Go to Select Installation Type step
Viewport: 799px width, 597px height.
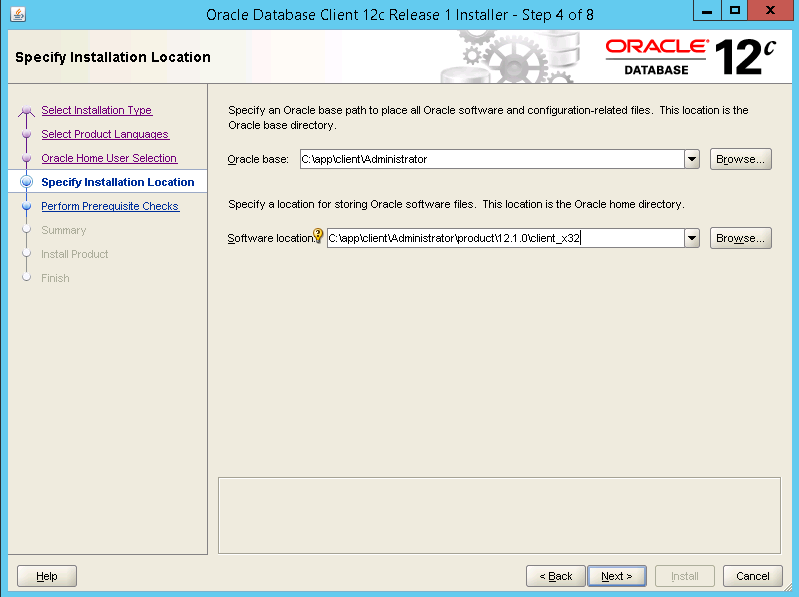coord(97,110)
